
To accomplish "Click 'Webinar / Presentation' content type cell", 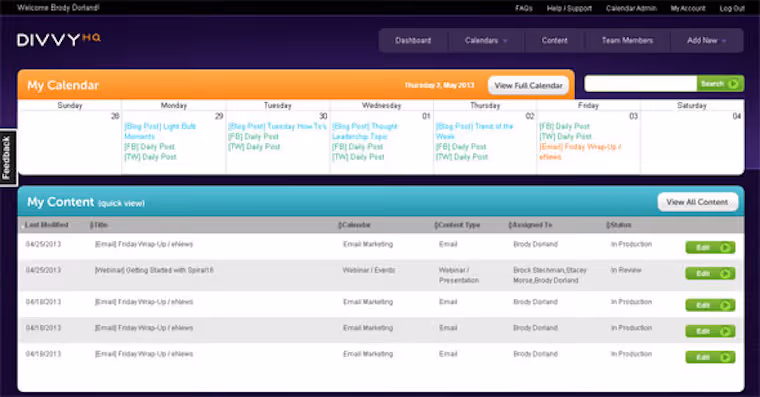I will coord(459,275).
